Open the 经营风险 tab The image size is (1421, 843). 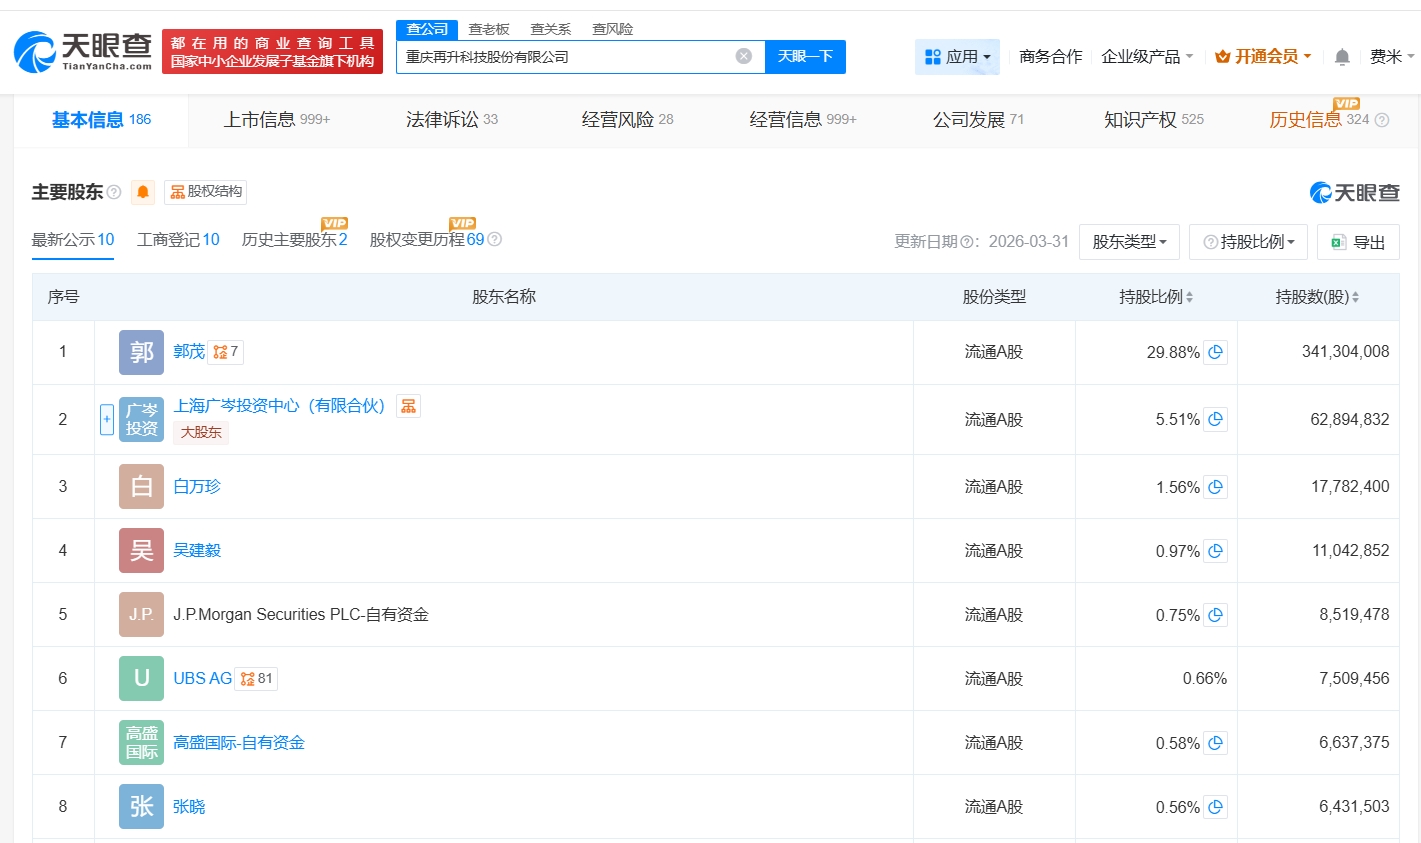pyautogui.click(x=628, y=120)
